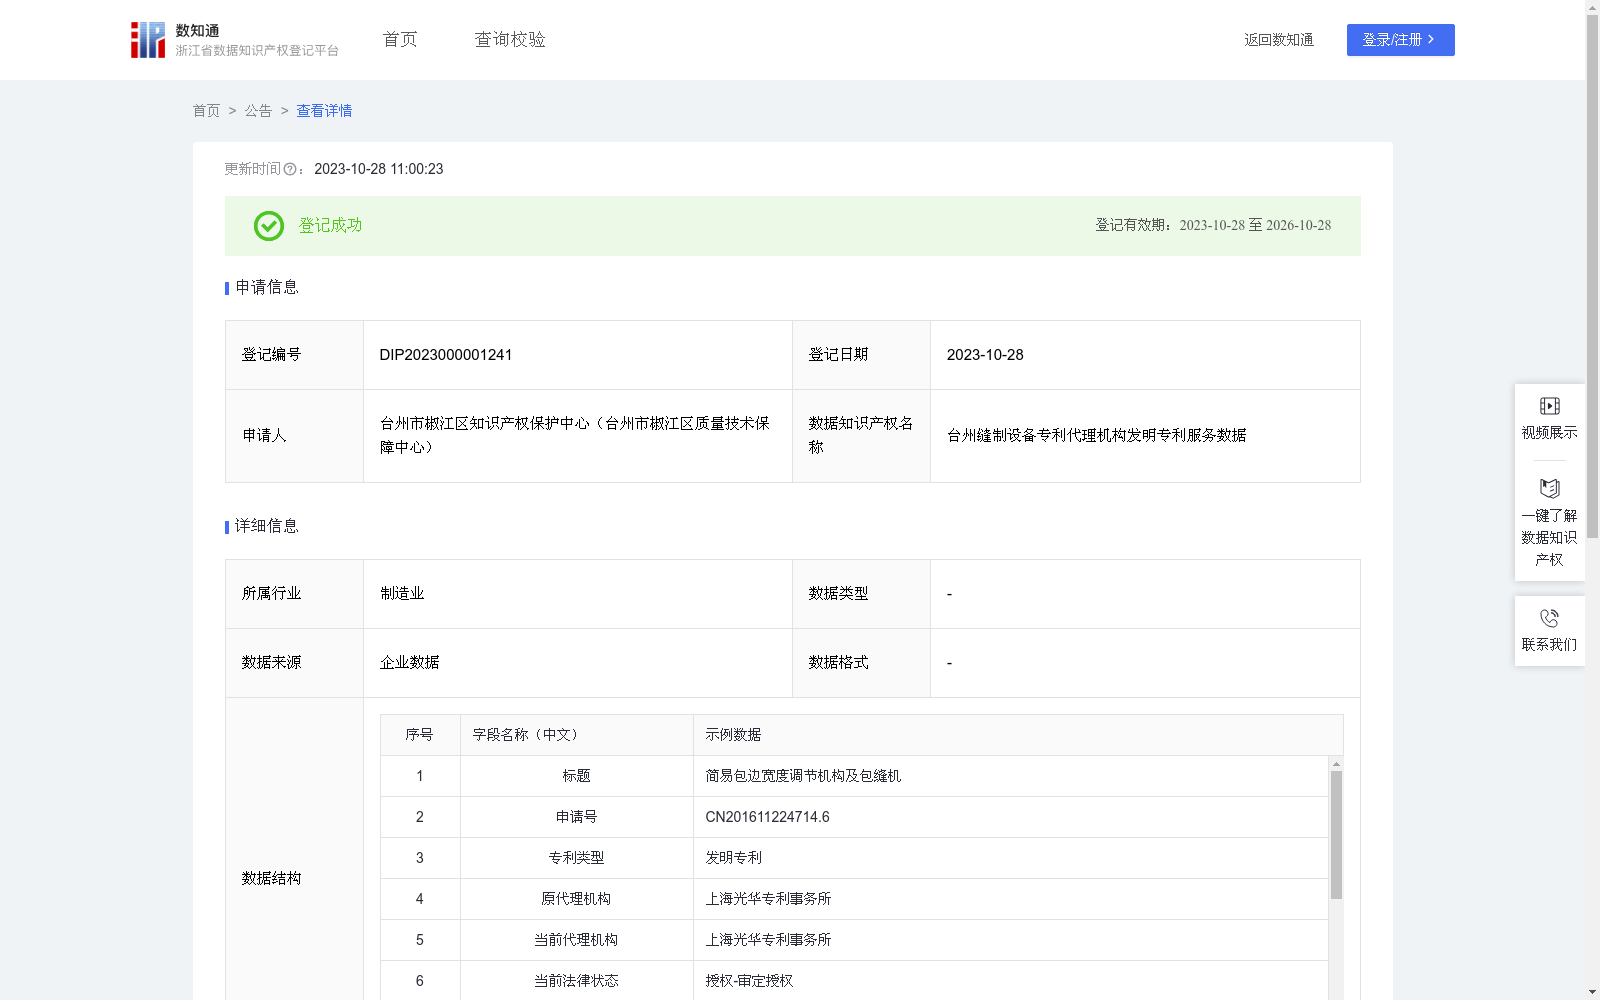This screenshot has height=1000, width=1600.
Task: Click the 企业数据 data source value
Action: (x=409, y=663)
